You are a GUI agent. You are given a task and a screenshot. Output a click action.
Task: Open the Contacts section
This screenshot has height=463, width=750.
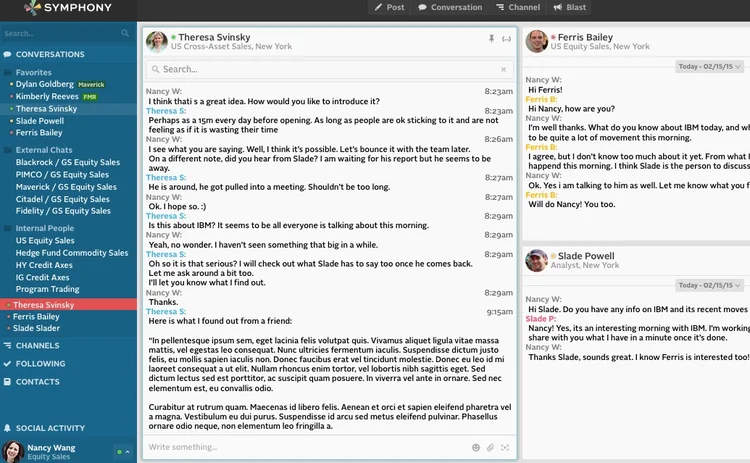coord(38,382)
